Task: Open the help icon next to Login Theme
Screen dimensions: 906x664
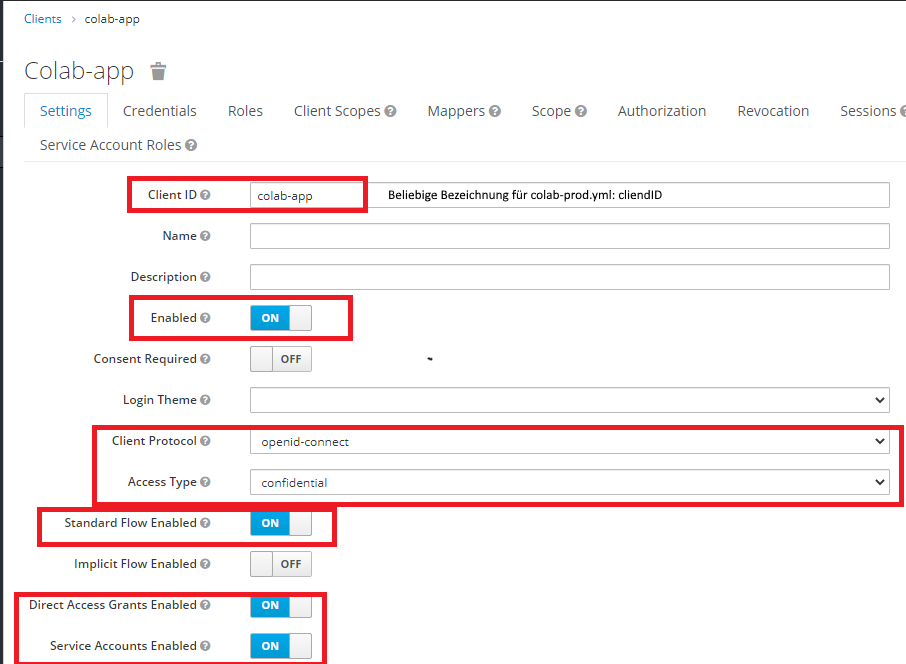Action: (204, 399)
